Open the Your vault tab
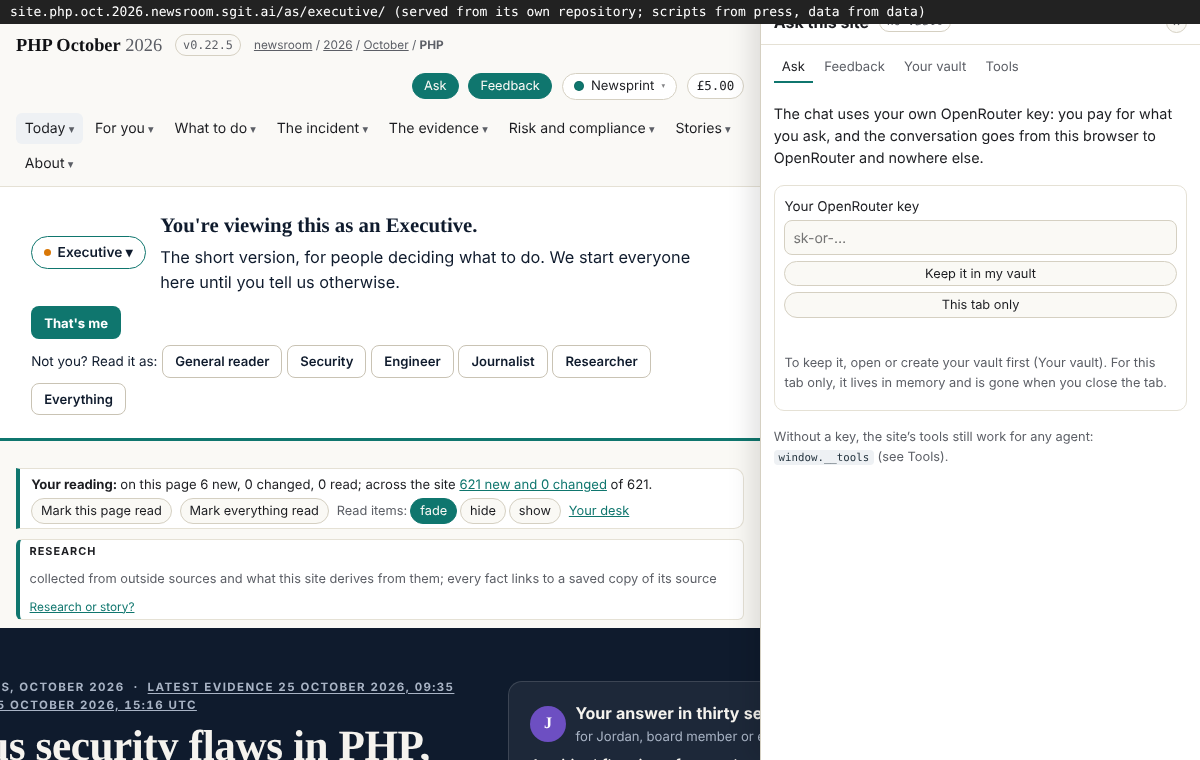The width and height of the screenshot is (1200, 760). tap(935, 66)
